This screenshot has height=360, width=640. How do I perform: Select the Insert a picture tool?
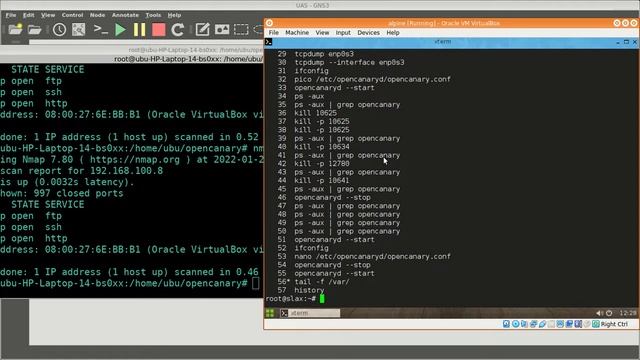(222, 29)
